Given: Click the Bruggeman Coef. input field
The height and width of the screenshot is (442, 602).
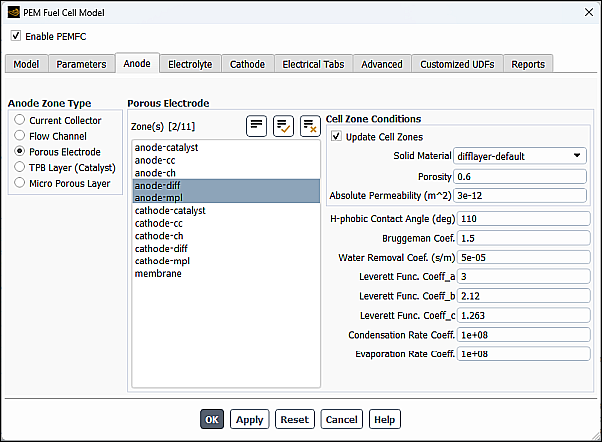Looking at the screenshot, I should [524, 238].
